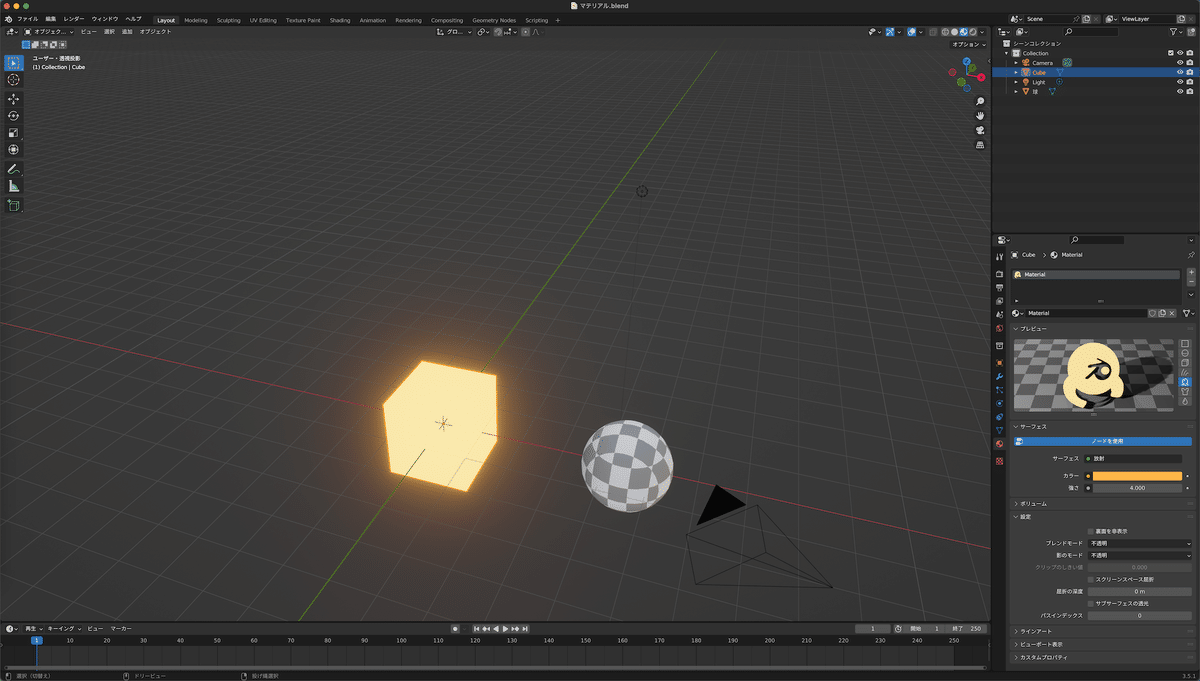This screenshot has height=681, width=1200.
Task: Toggle Camera visibility eye in outliner
Action: point(1180,62)
